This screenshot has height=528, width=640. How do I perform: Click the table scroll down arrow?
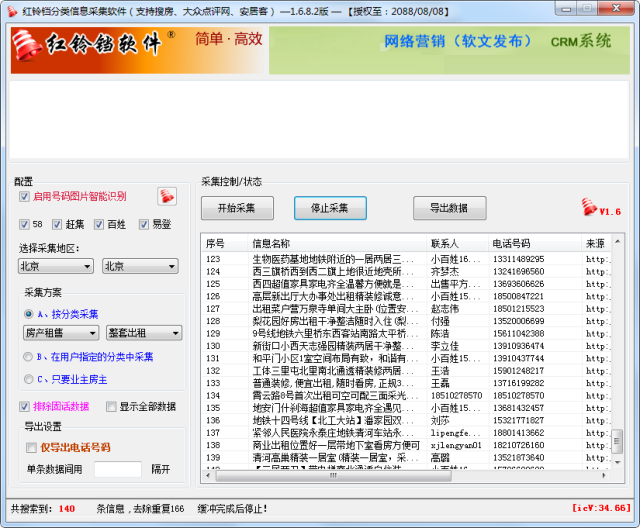coord(617,462)
